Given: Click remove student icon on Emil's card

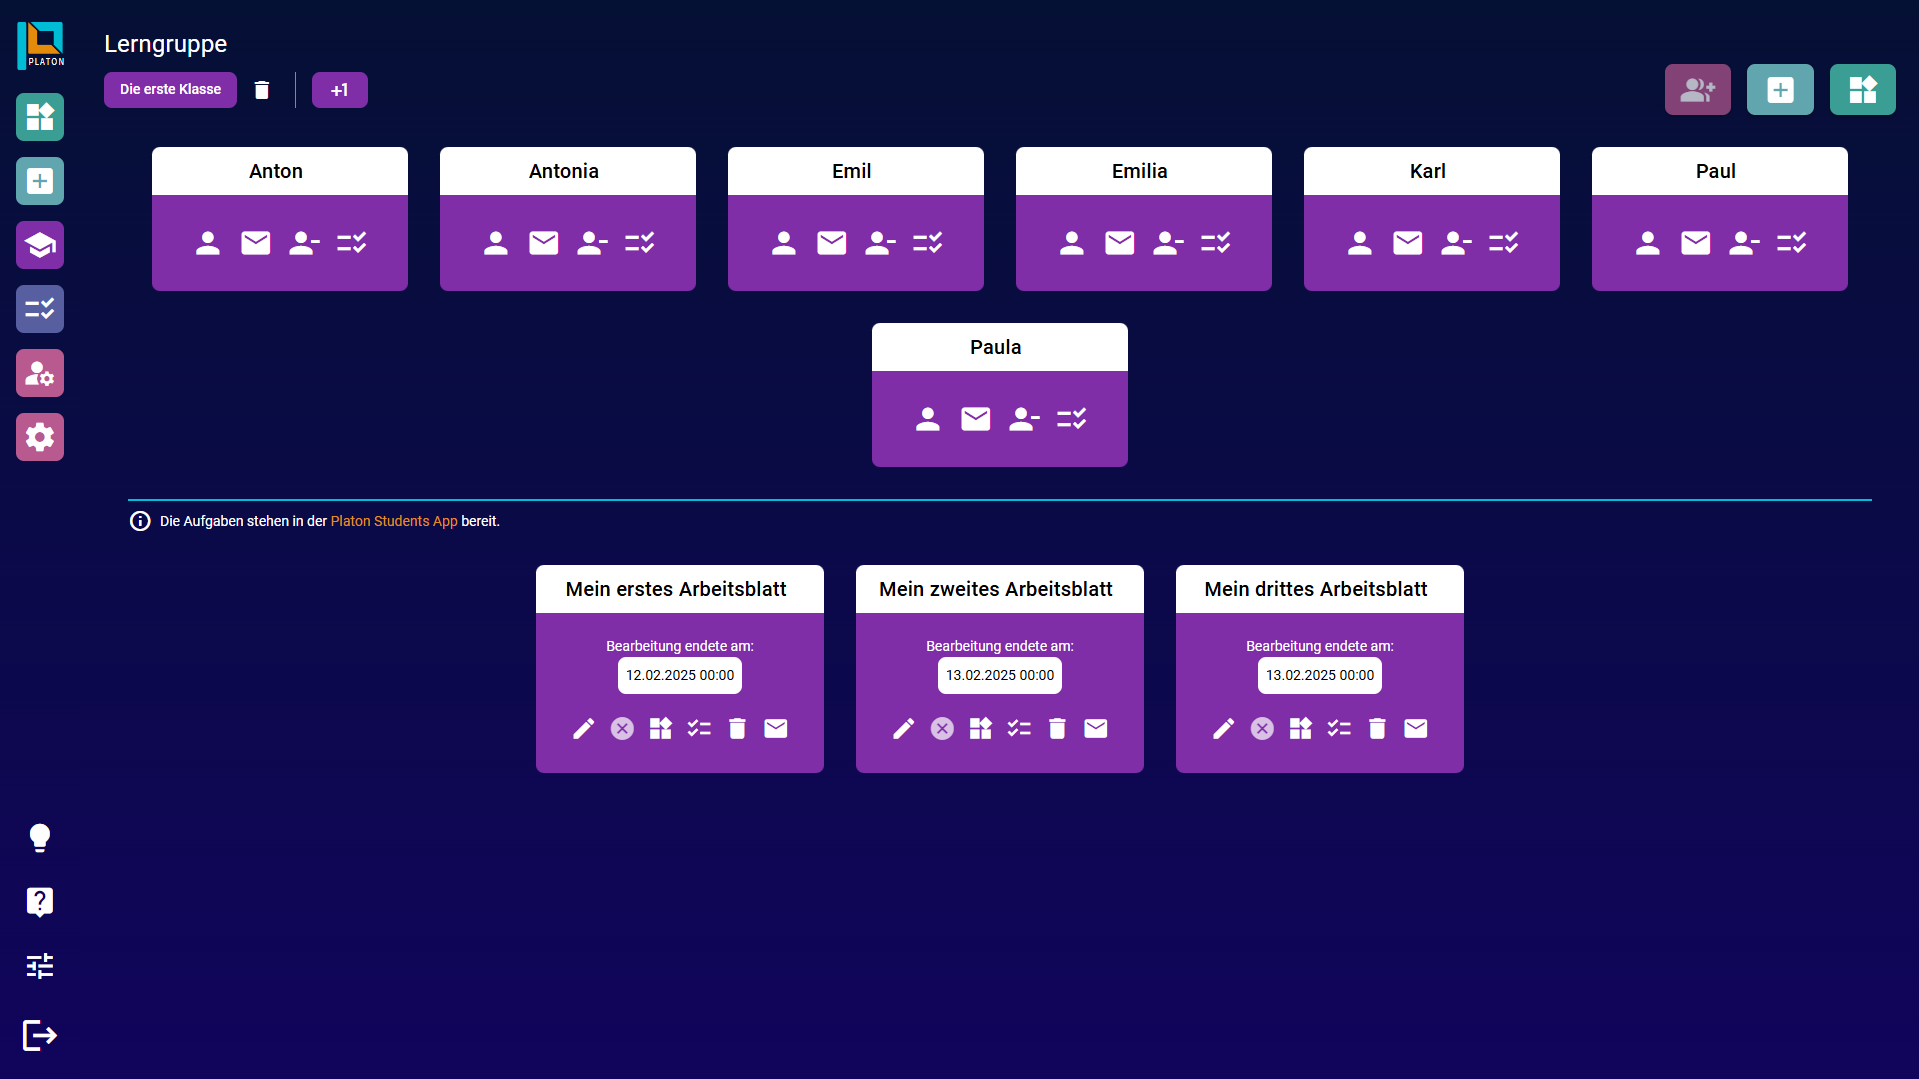Looking at the screenshot, I should coord(879,243).
